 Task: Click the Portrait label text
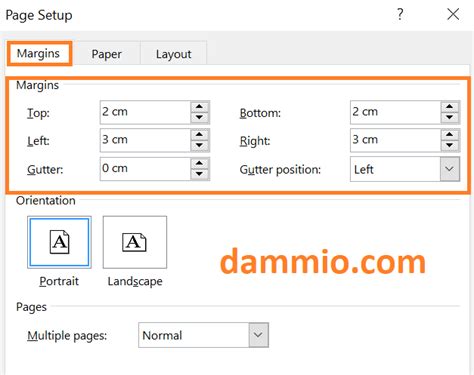point(59,282)
